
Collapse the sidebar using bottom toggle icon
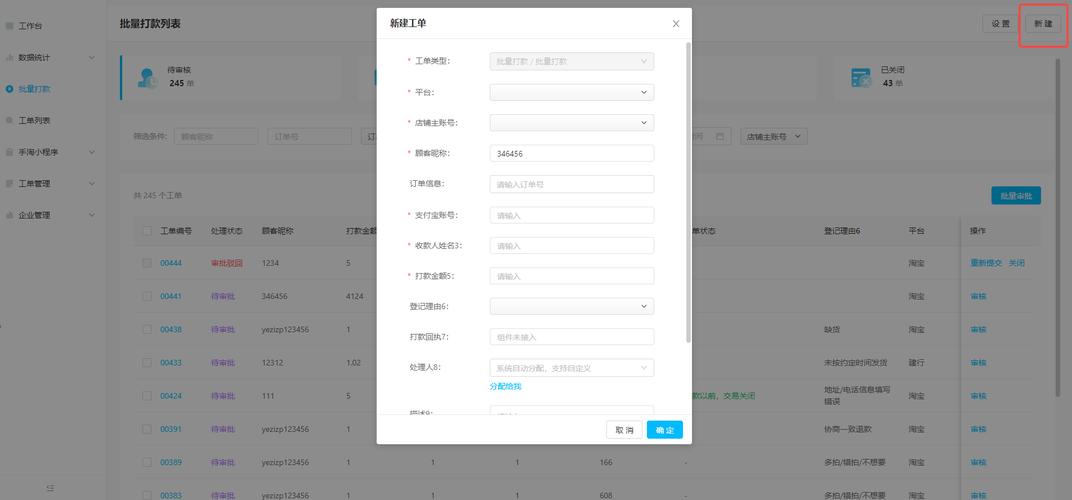coord(50,487)
